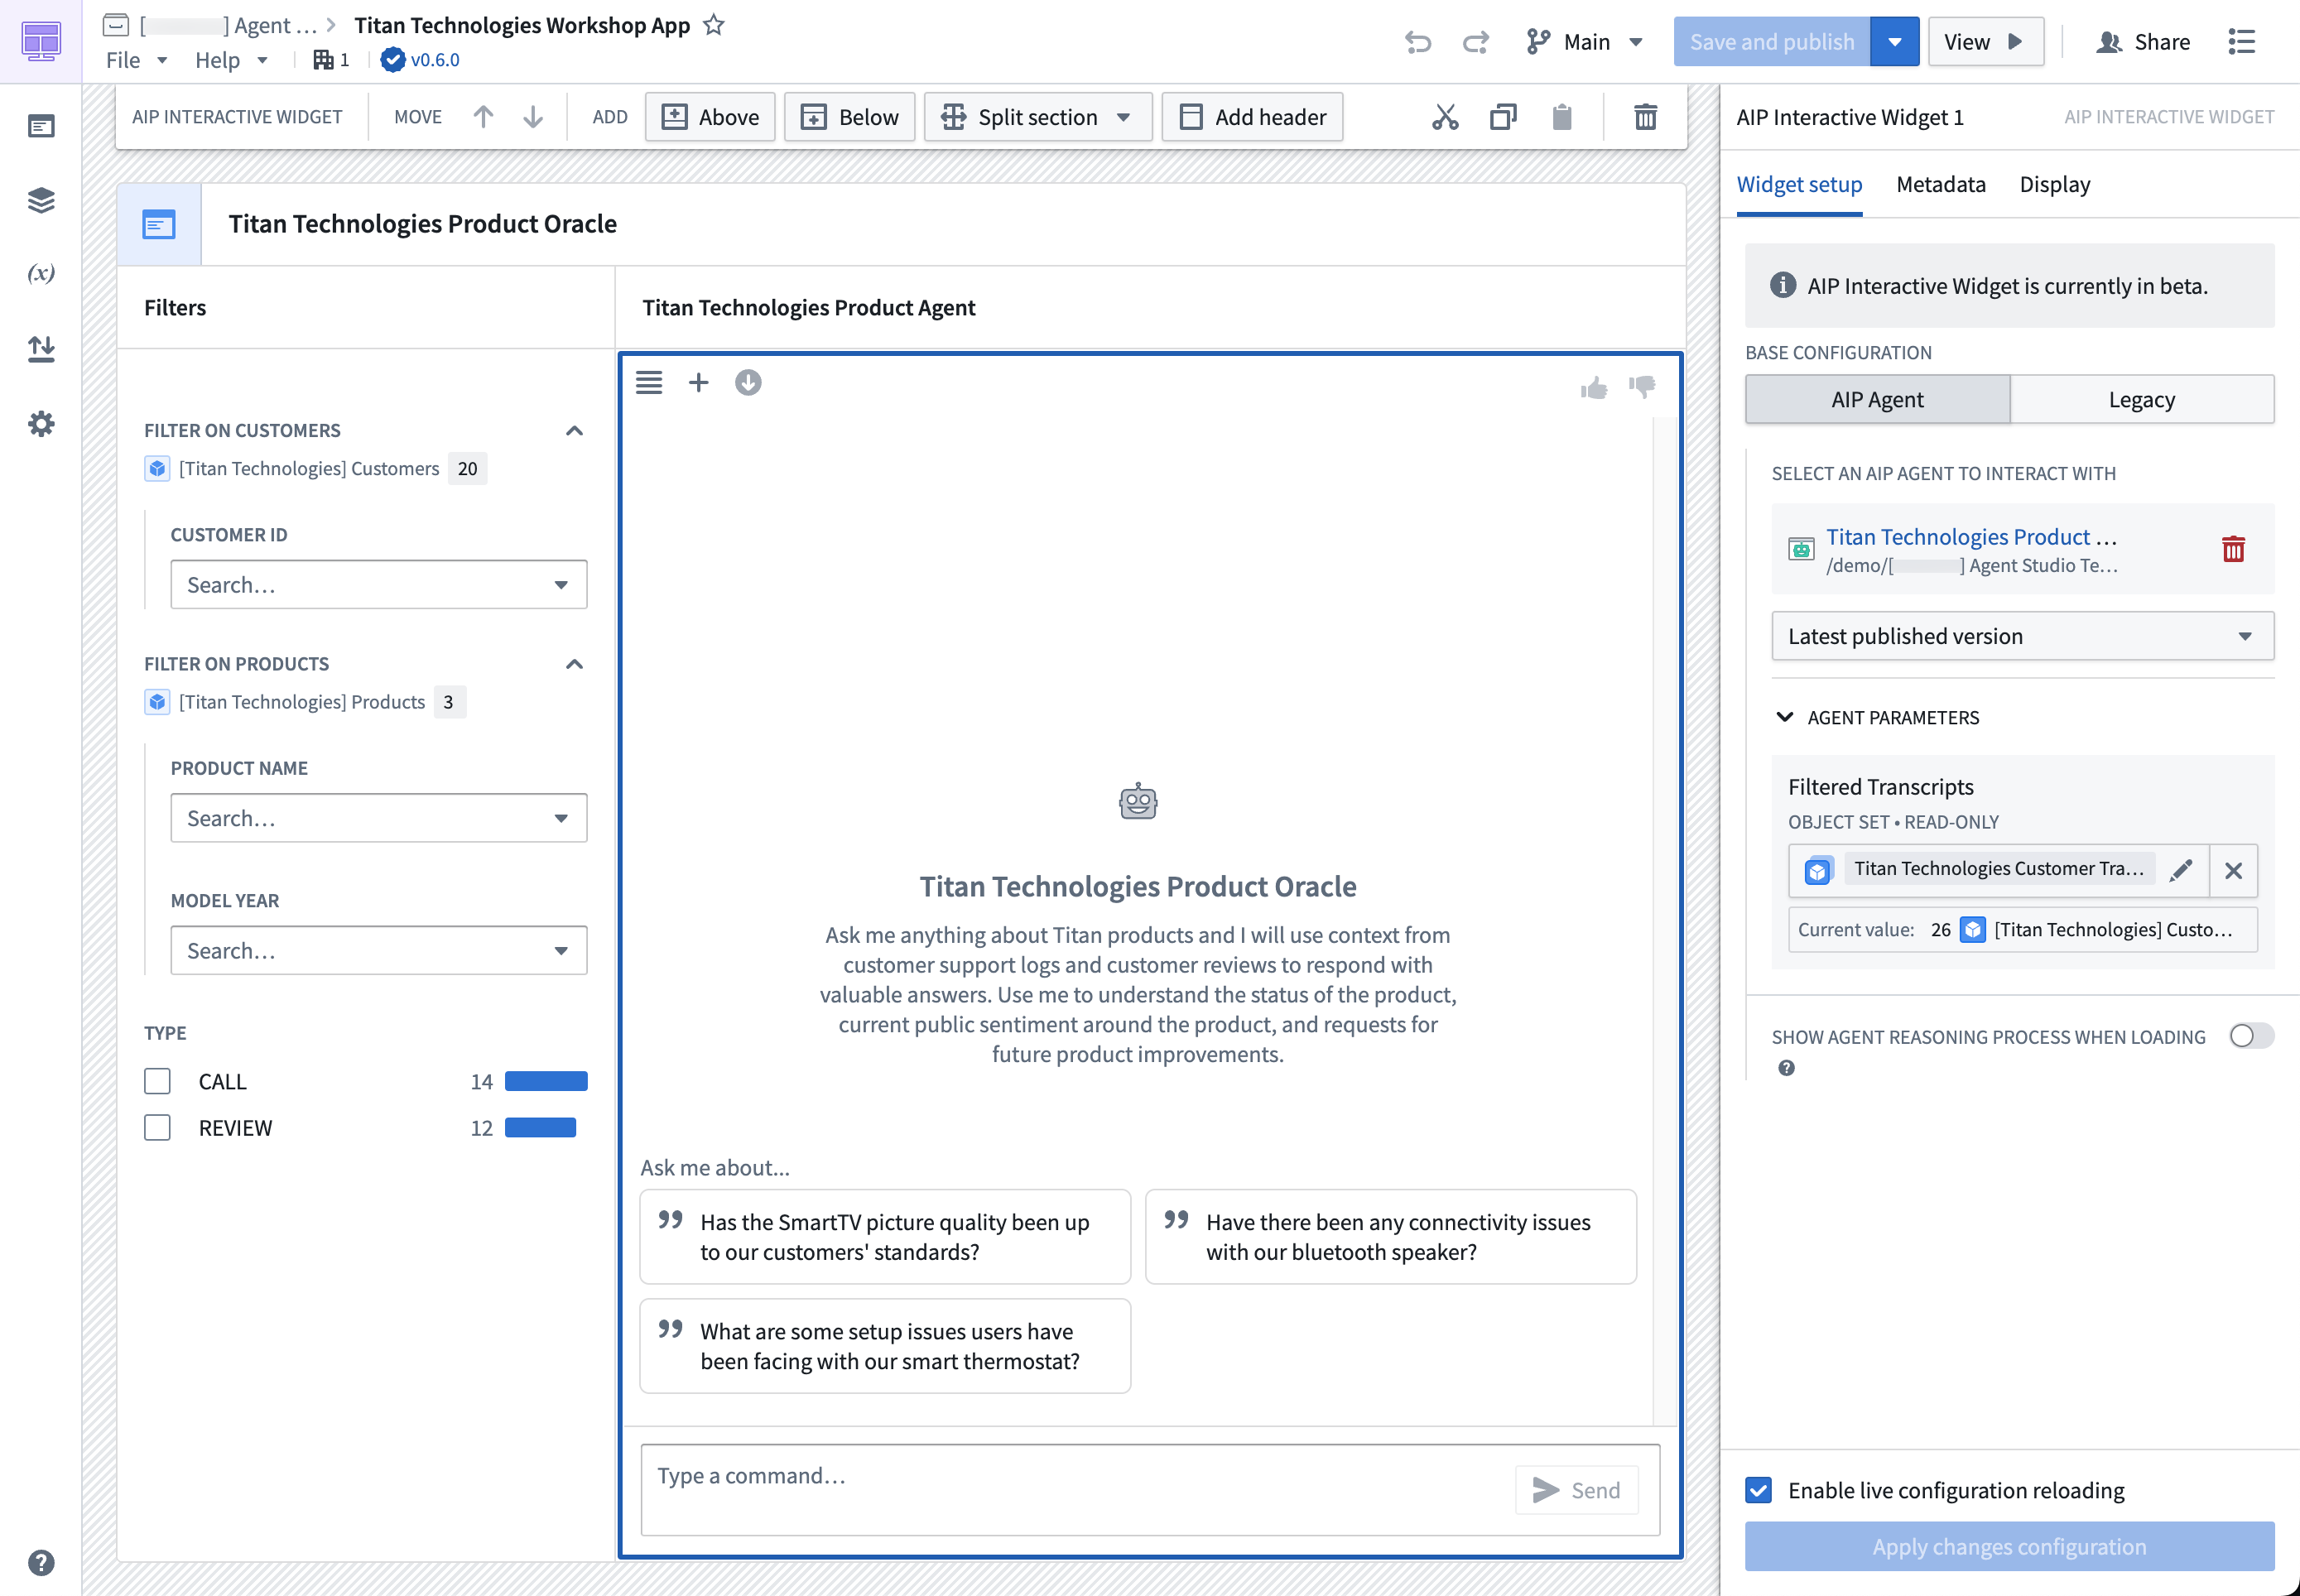Screen dimensions: 2300x1596
Task: Paste with clipboard icon
Action: (x=1562, y=117)
